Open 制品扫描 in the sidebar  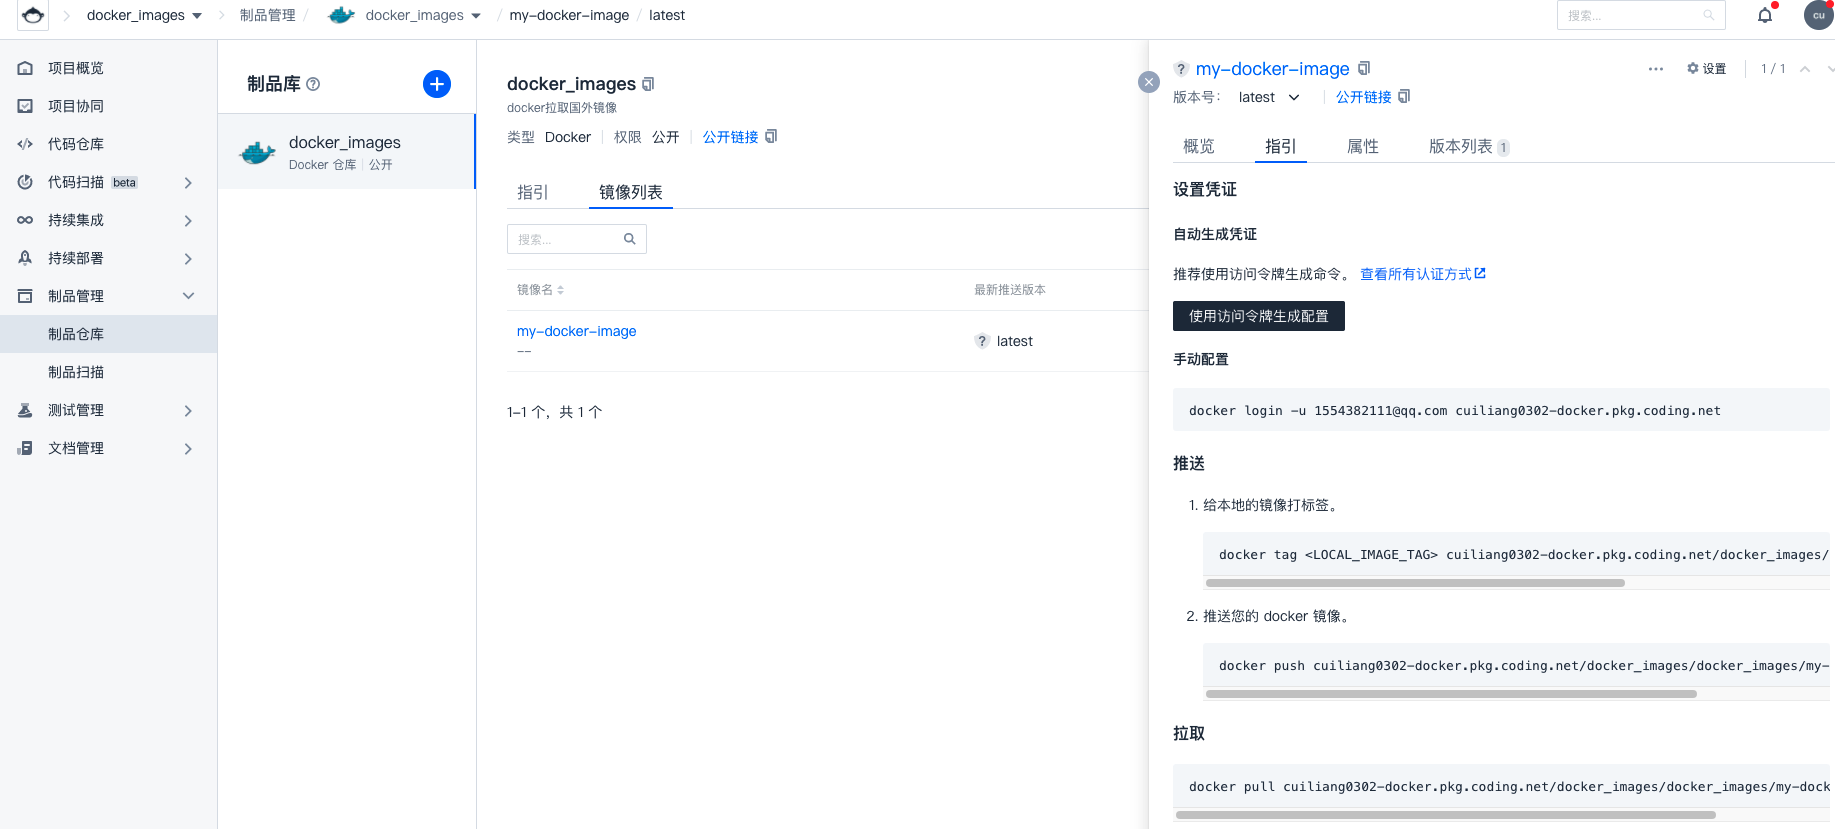point(76,372)
